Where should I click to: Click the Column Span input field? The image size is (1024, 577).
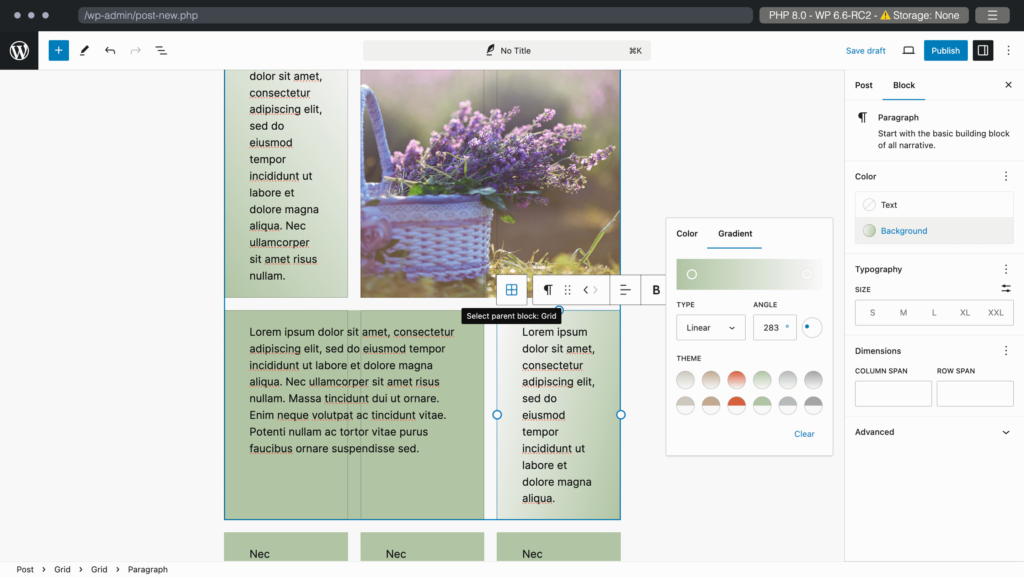(893, 394)
